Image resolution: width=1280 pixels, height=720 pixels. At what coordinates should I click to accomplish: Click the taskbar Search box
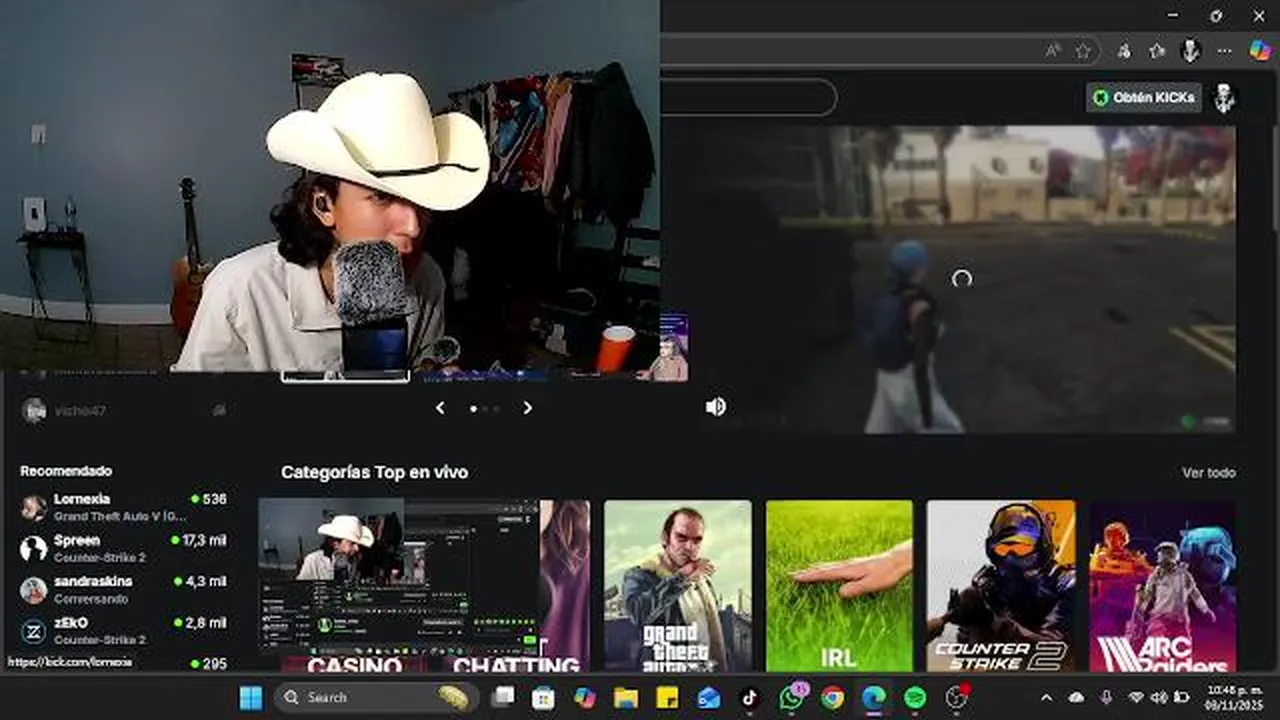tap(375, 697)
